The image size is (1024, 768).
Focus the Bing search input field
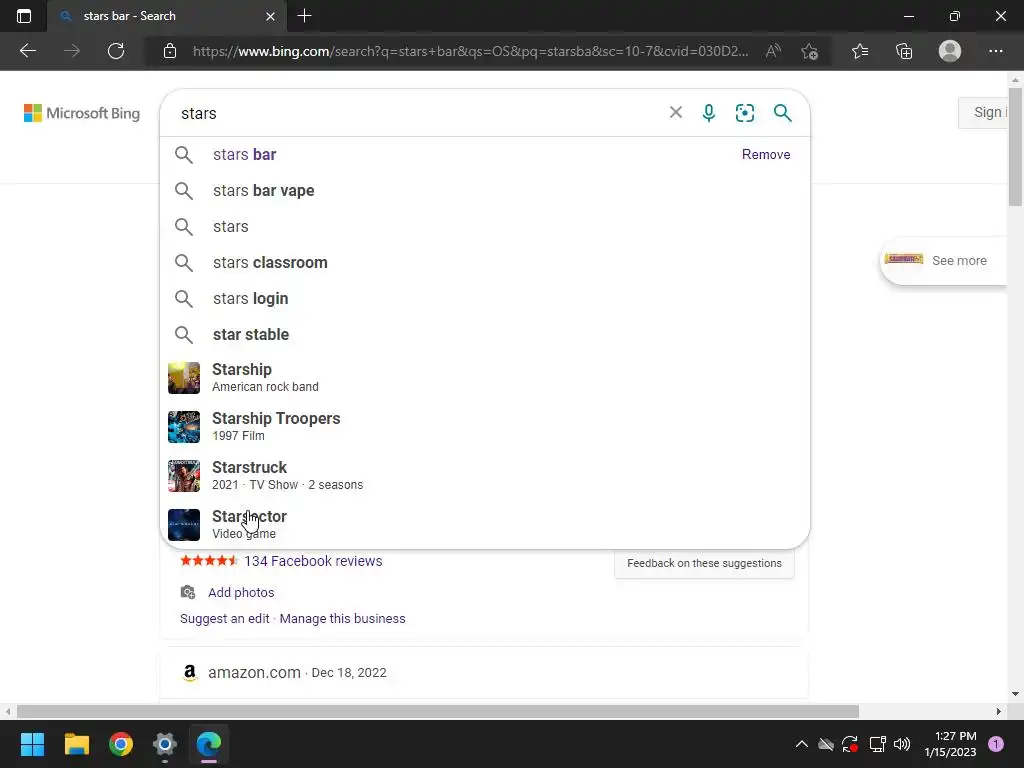(x=418, y=113)
